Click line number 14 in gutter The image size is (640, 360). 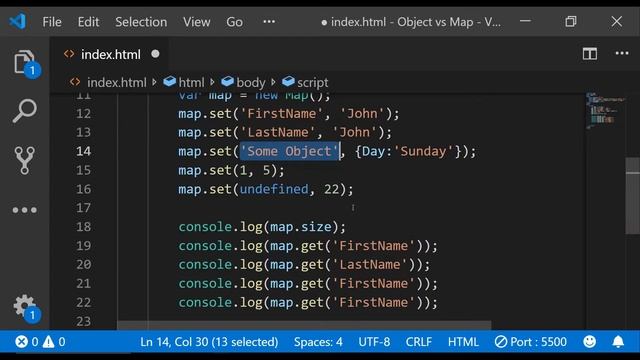(83, 151)
